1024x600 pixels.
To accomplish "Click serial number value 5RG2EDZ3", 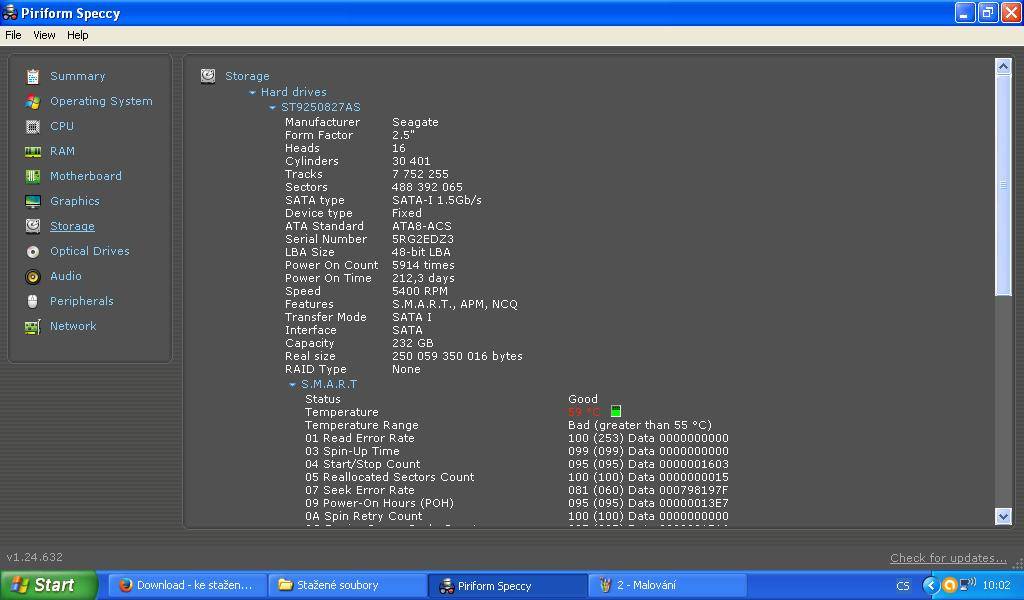I will [423, 240].
